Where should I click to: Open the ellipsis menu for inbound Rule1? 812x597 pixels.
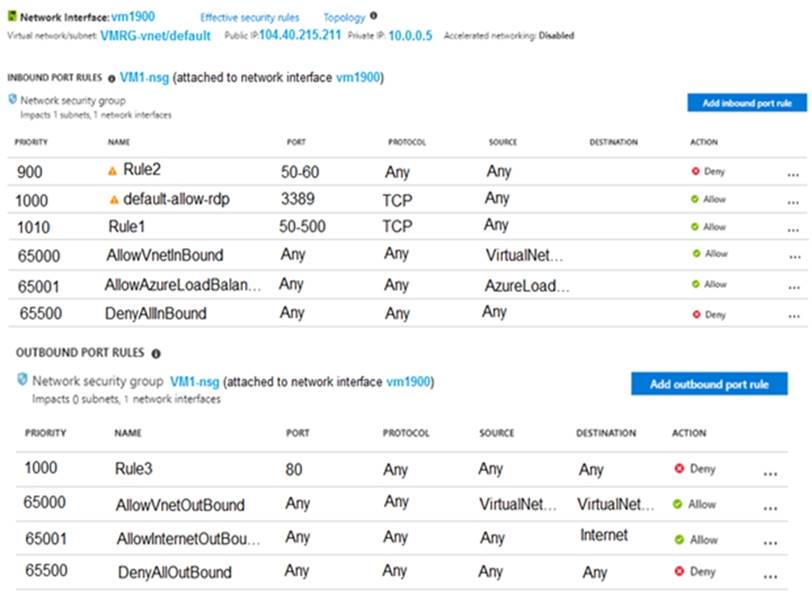[x=793, y=230]
